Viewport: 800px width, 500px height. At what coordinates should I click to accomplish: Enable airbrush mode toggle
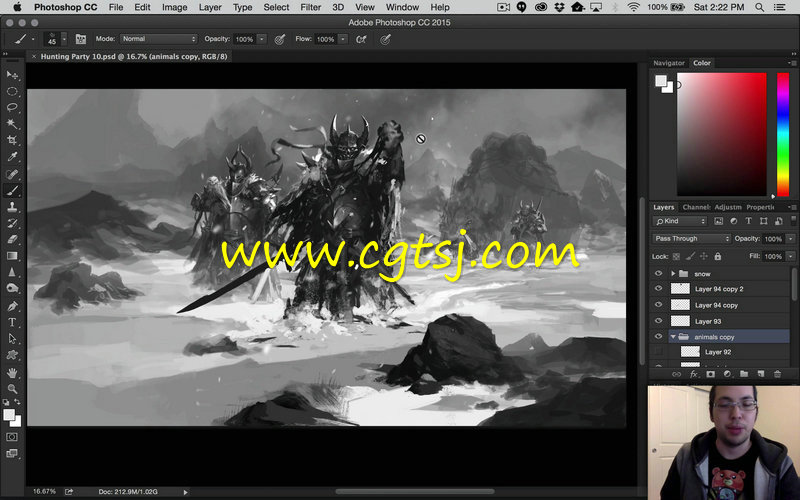(361, 39)
